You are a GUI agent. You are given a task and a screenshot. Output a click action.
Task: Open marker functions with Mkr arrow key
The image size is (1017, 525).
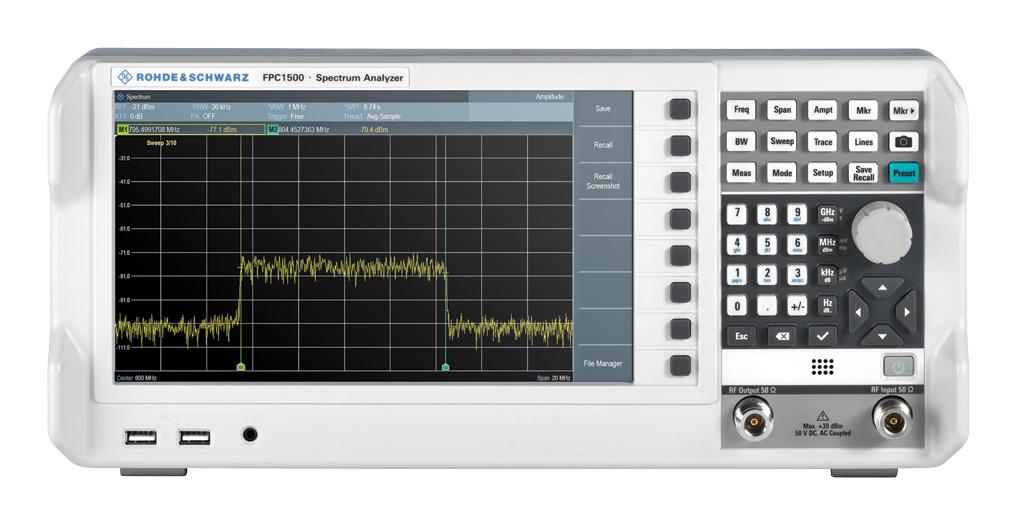click(904, 111)
